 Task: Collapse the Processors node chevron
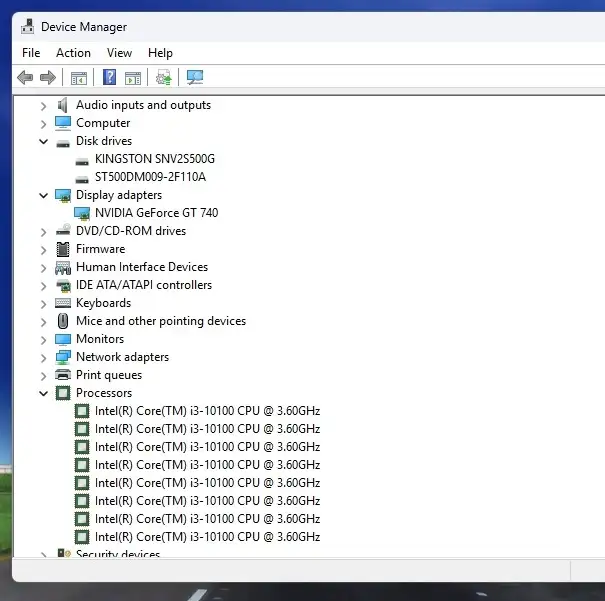(x=44, y=393)
